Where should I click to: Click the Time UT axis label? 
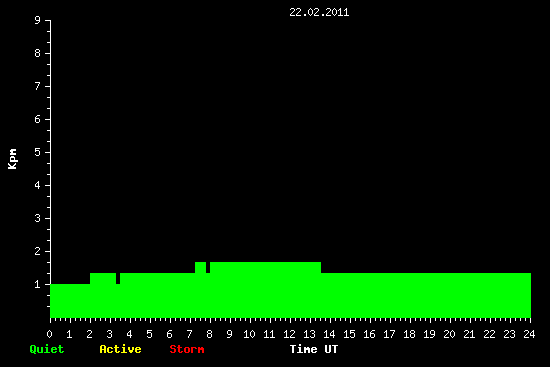(314, 349)
